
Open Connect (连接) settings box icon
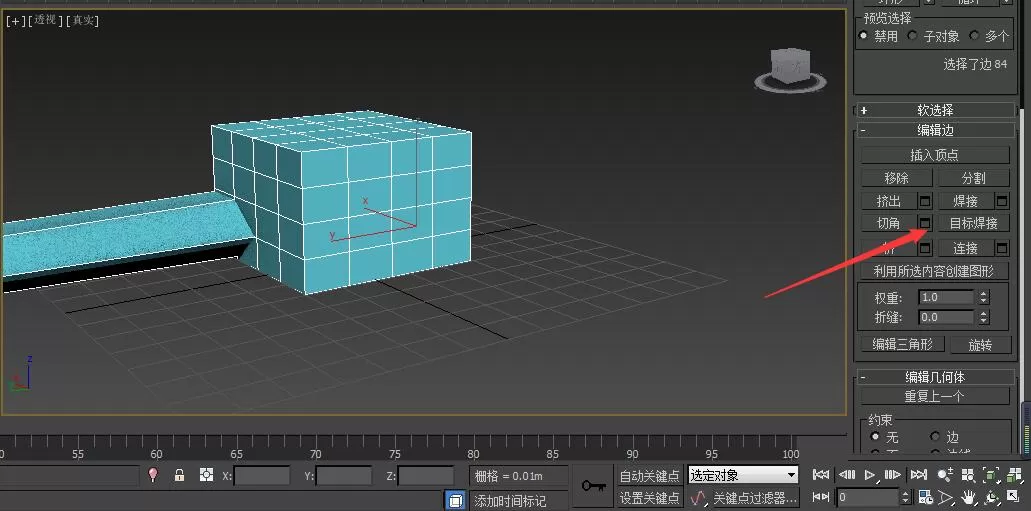[1002, 248]
